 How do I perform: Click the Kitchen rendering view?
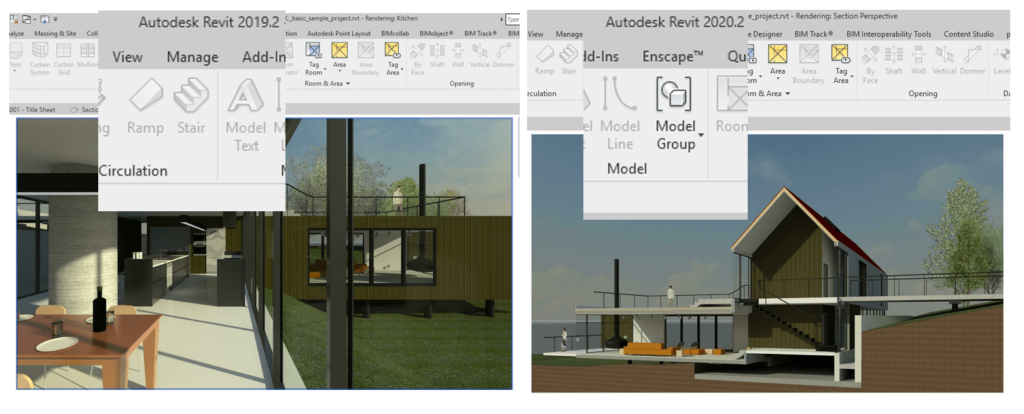[x=264, y=253]
